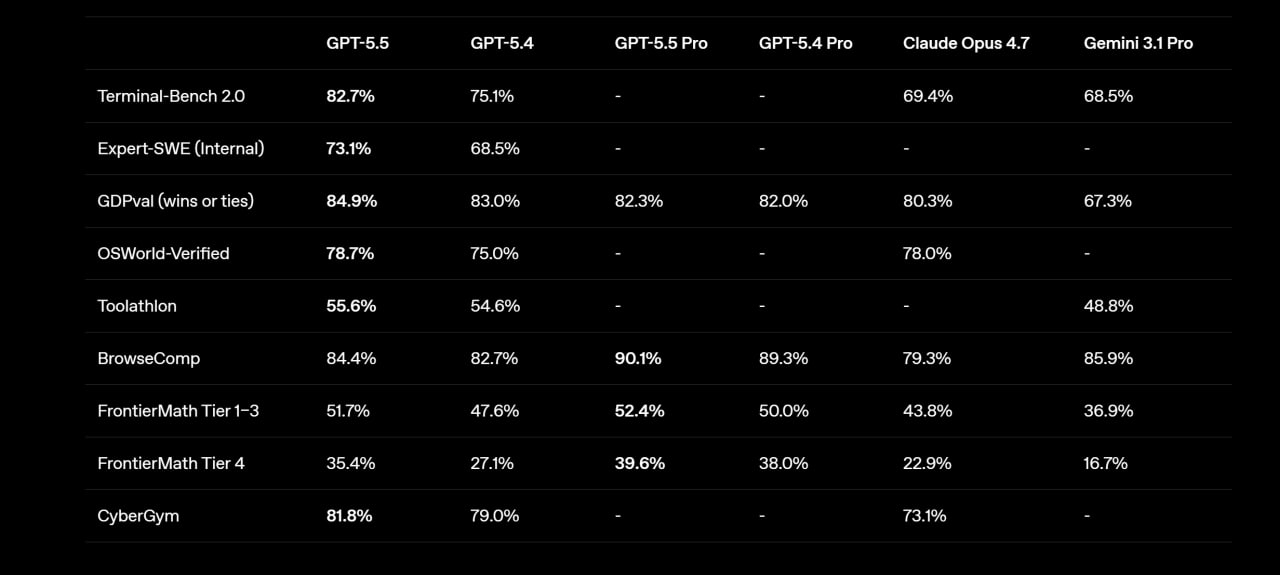1280x575 pixels.
Task: Select the Gemini 3.1 Pro column header
Action: pos(1138,43)
